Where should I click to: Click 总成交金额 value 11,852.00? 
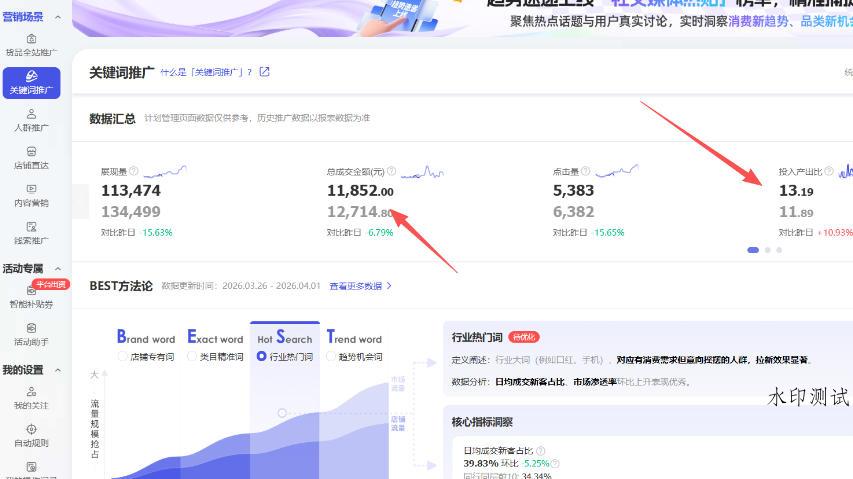click(x=360, y=191)
